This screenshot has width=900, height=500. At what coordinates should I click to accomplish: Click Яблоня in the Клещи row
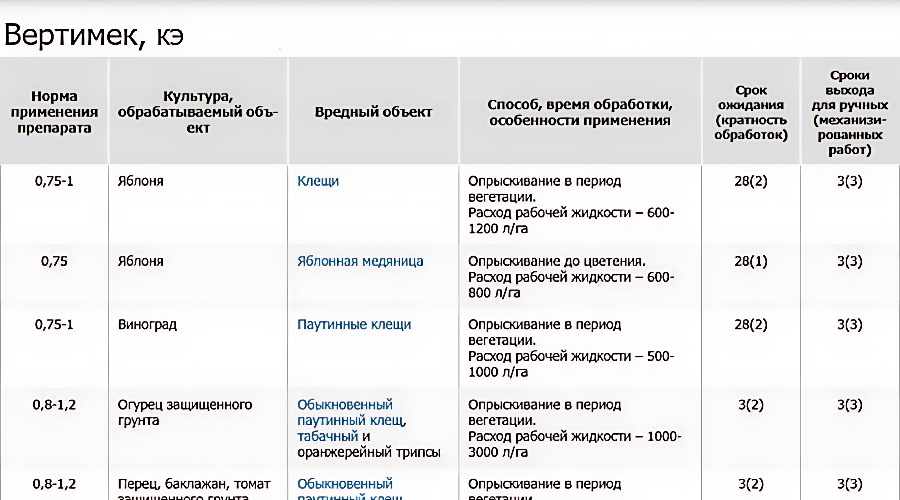point(141,181)
